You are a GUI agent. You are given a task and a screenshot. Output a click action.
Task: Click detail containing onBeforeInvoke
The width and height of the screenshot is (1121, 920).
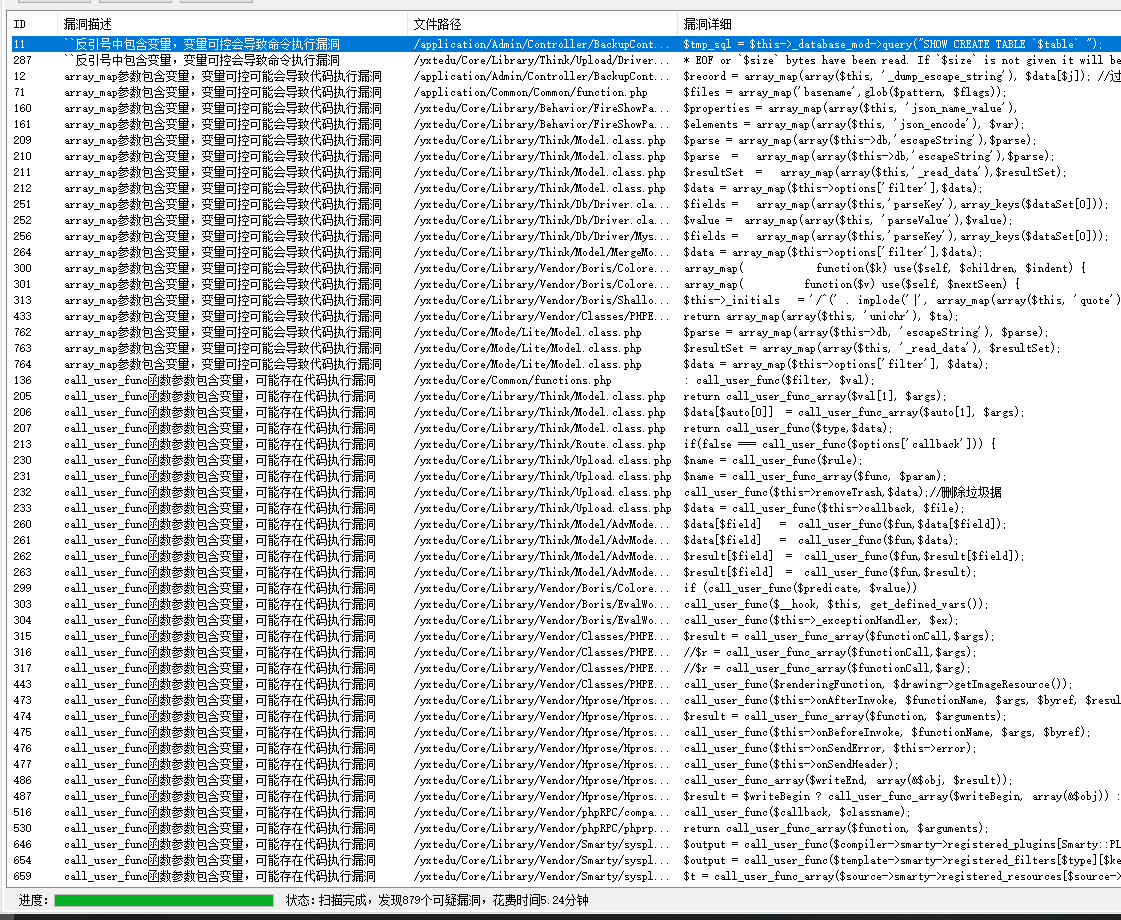pyautogui.click(x=887, y=732)
